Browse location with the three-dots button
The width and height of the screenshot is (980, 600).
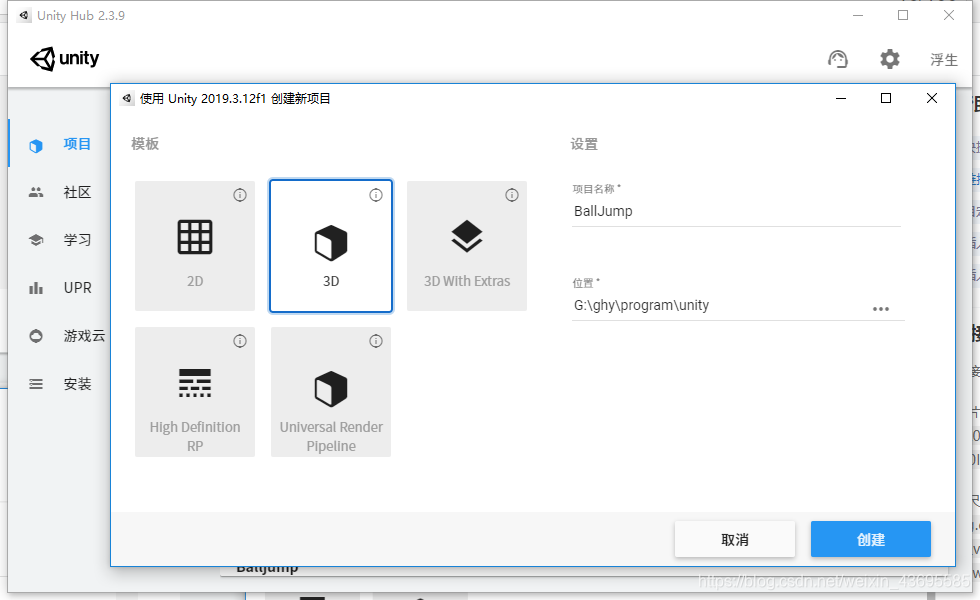coord(881,309)
